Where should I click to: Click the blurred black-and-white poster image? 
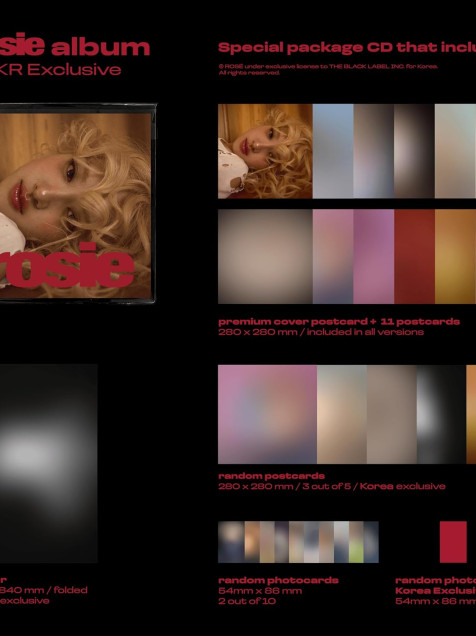[x=49, y=463]
